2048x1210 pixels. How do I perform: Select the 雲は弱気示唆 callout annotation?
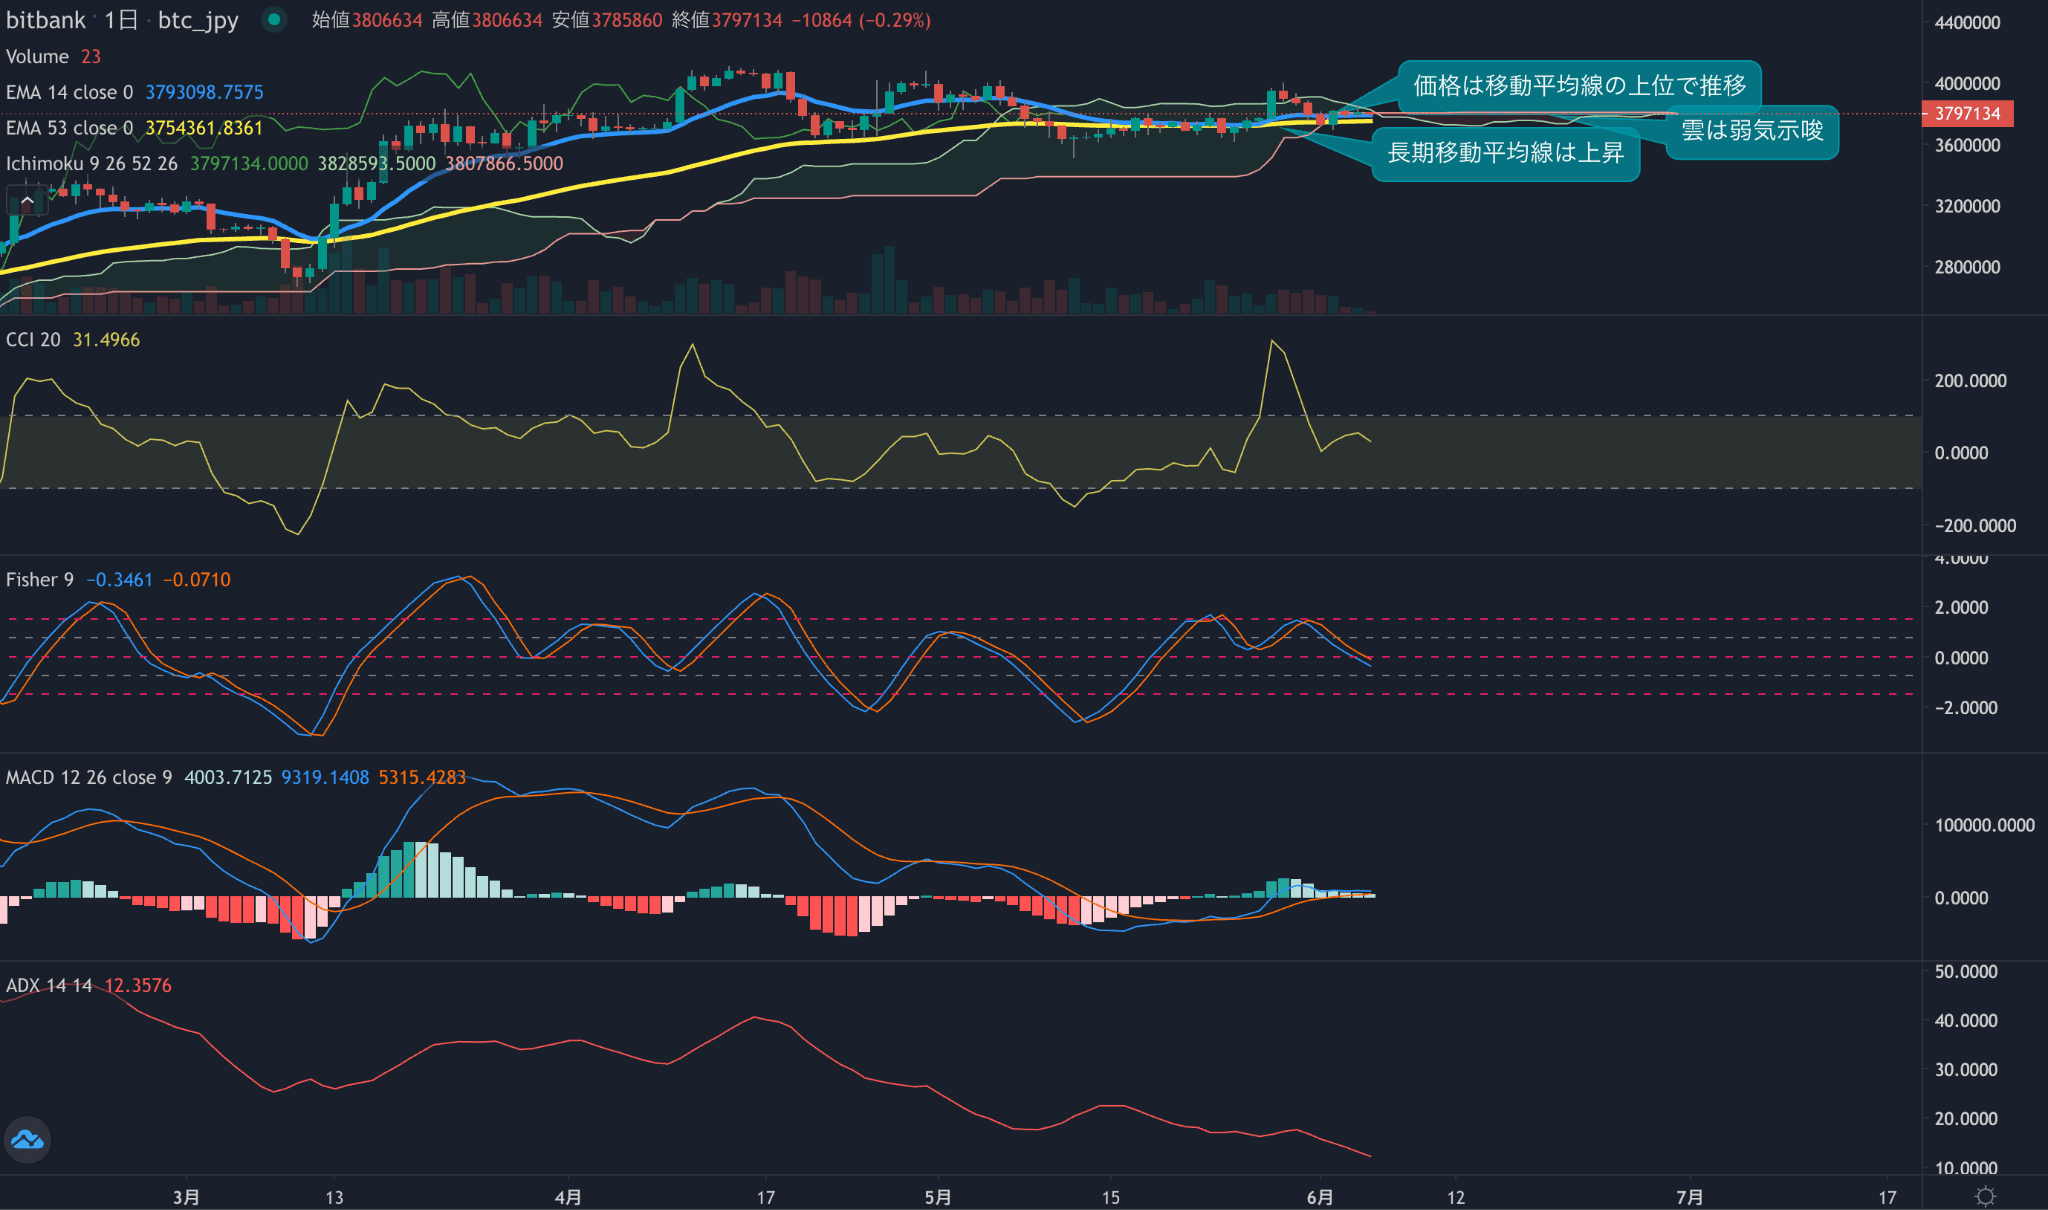(x=1751, y=131)
